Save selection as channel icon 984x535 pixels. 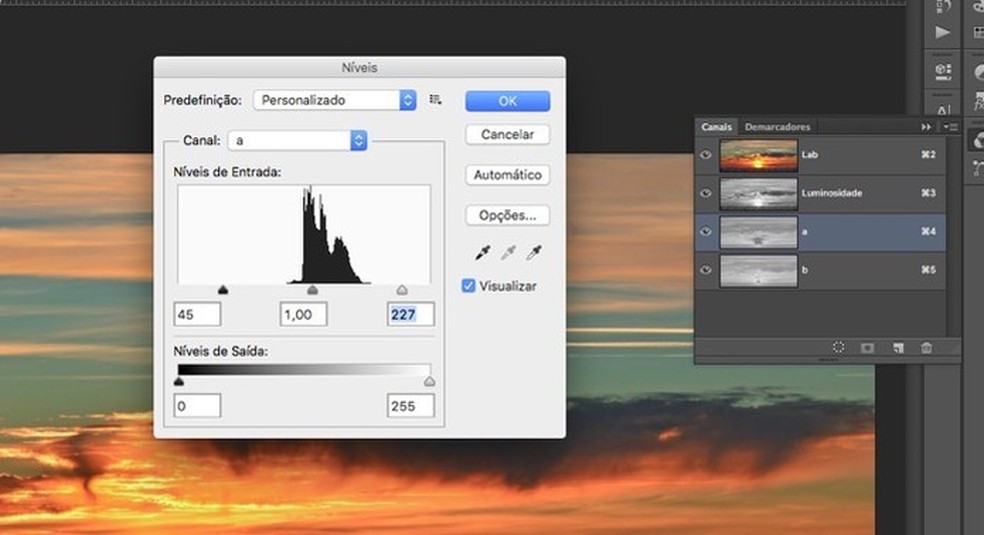868,347
